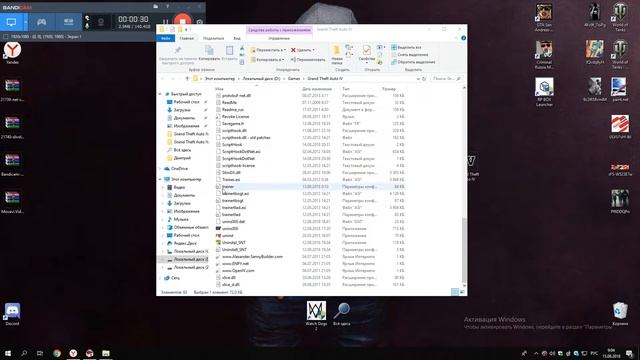Open the Windows Start button
This screenshot has height=360, width=640.
pos(7,353)
